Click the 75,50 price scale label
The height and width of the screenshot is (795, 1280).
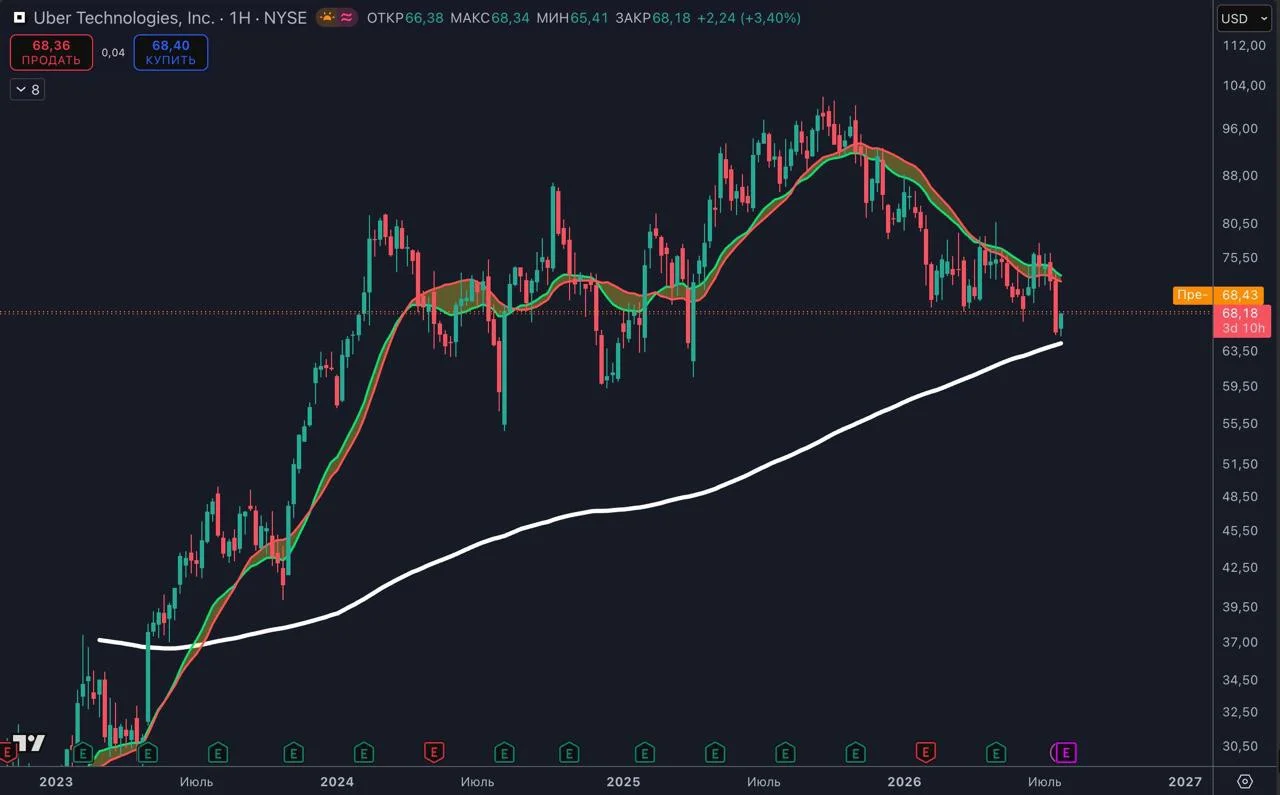(x=1240, y=257)
